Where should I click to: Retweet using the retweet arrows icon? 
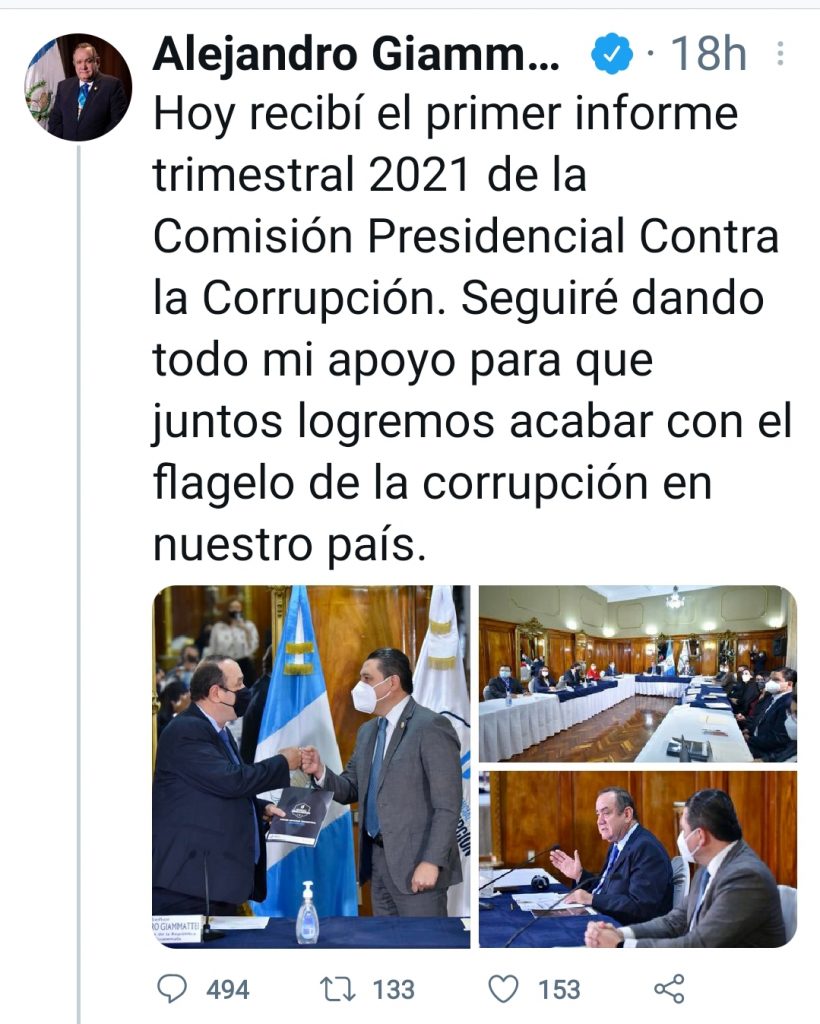[338, 989]
